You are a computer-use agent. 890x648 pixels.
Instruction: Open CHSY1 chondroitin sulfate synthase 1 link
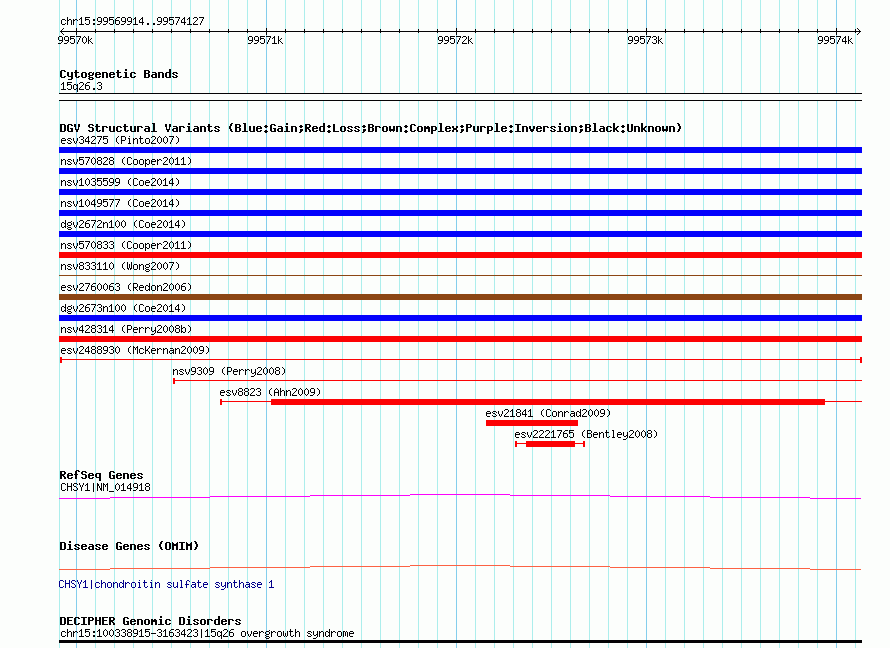(x=166, y=584)
